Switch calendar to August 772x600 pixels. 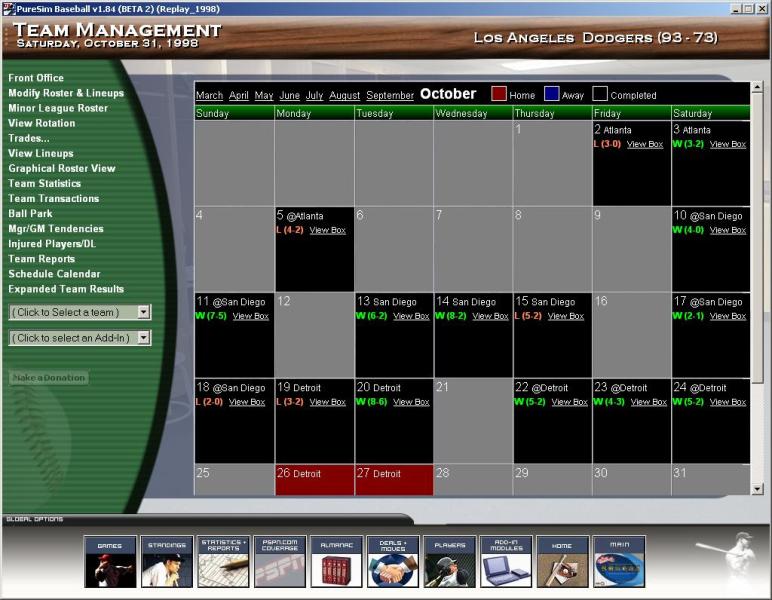click(345, 95)
